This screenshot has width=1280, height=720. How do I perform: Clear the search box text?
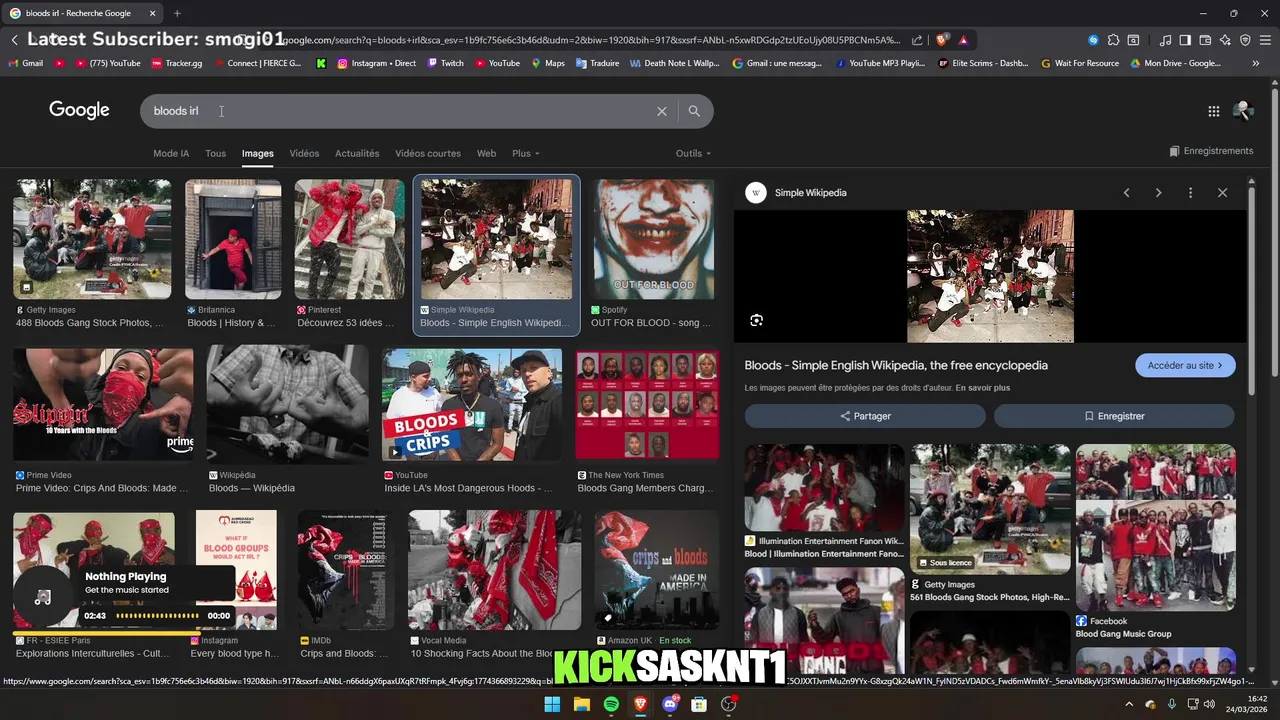point(661,111)
